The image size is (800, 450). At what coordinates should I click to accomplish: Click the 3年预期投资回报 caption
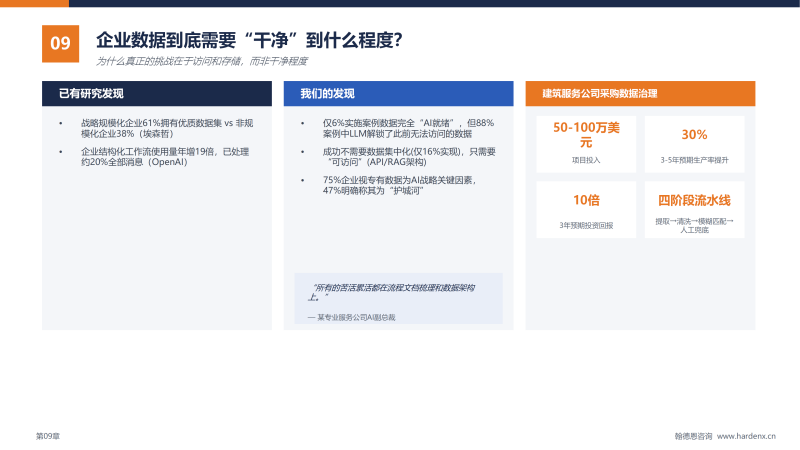coord(586,226)
